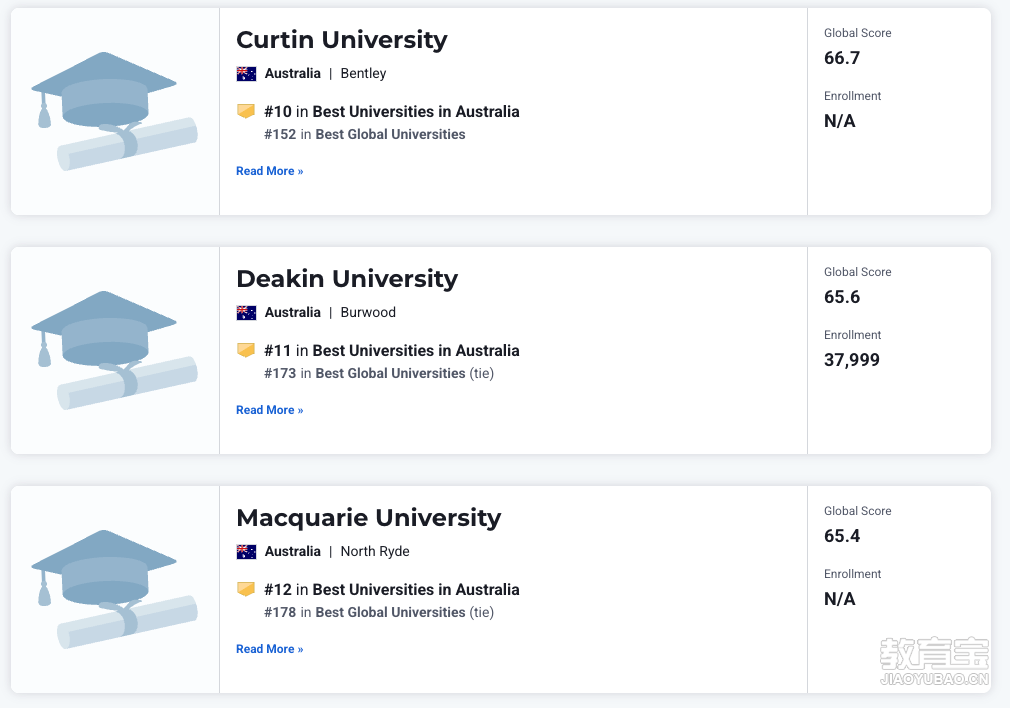Click the gold badge icon beside #10 ranking

click(245, 111)
